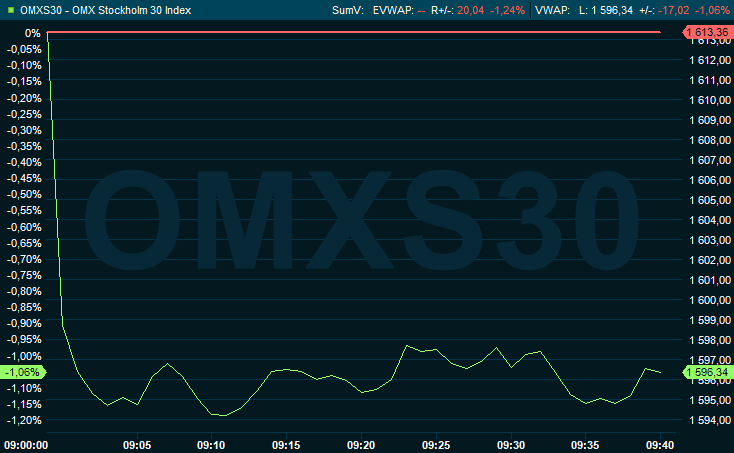Click the change value '-17,02' in header
Viewport: 734px width, 453px height.
674,10
